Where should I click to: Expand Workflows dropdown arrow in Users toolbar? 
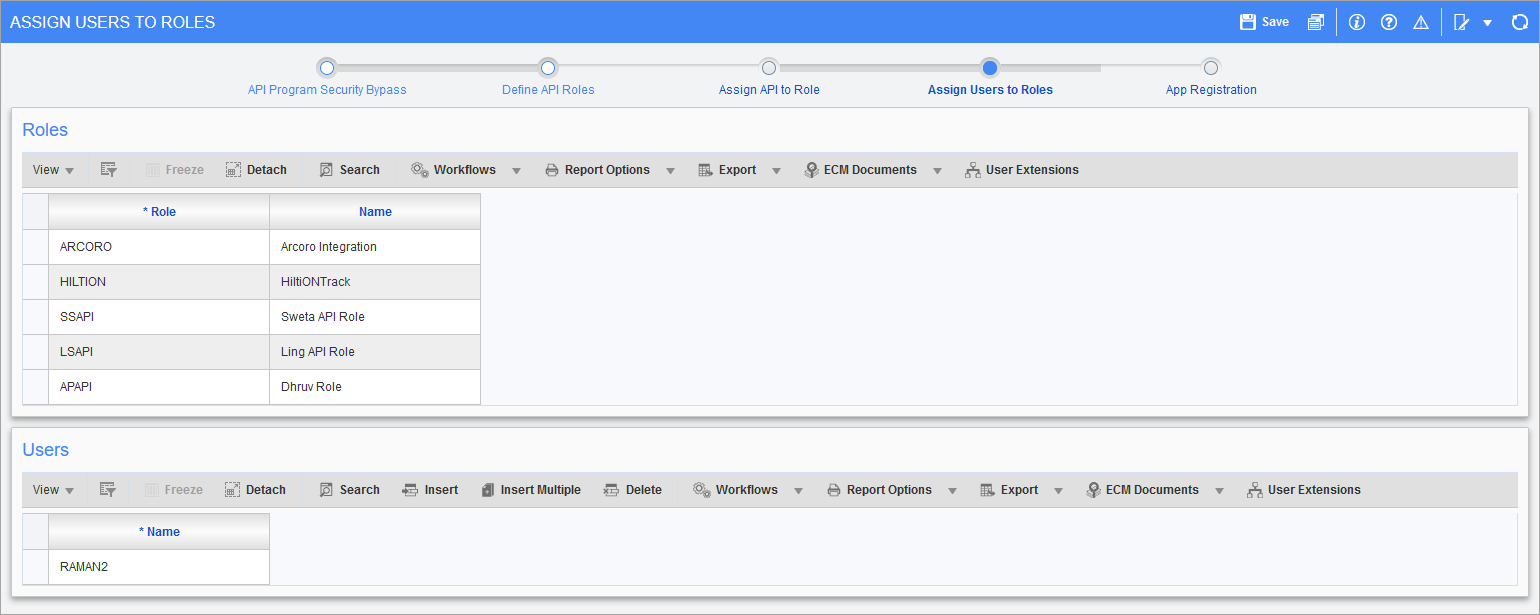click(798, 491)
